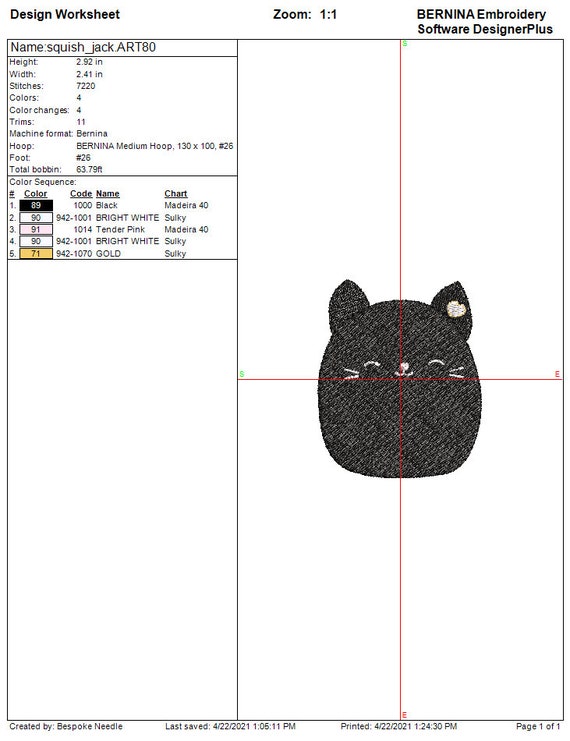Click the Design Worksheet heading

coord(65,14)
